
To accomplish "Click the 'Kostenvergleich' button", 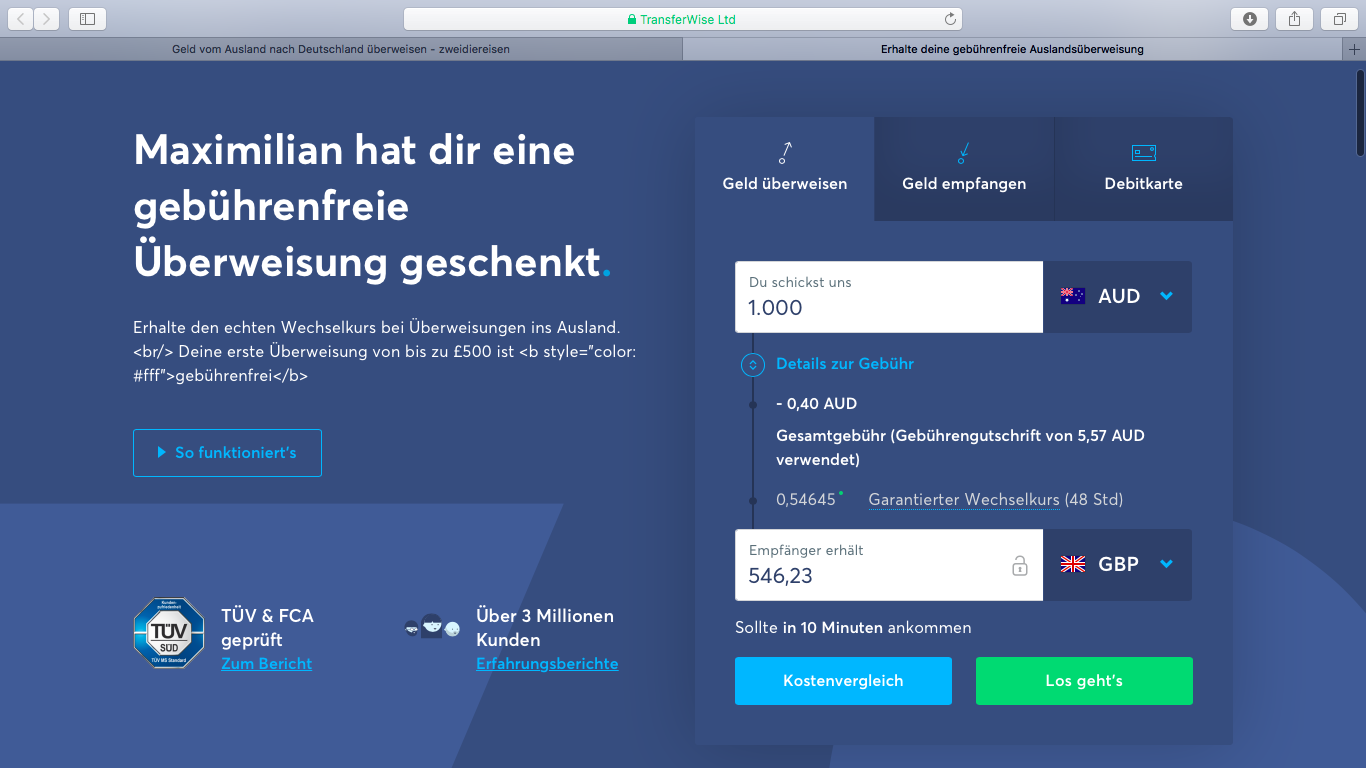I will click(x=843, y=681).
